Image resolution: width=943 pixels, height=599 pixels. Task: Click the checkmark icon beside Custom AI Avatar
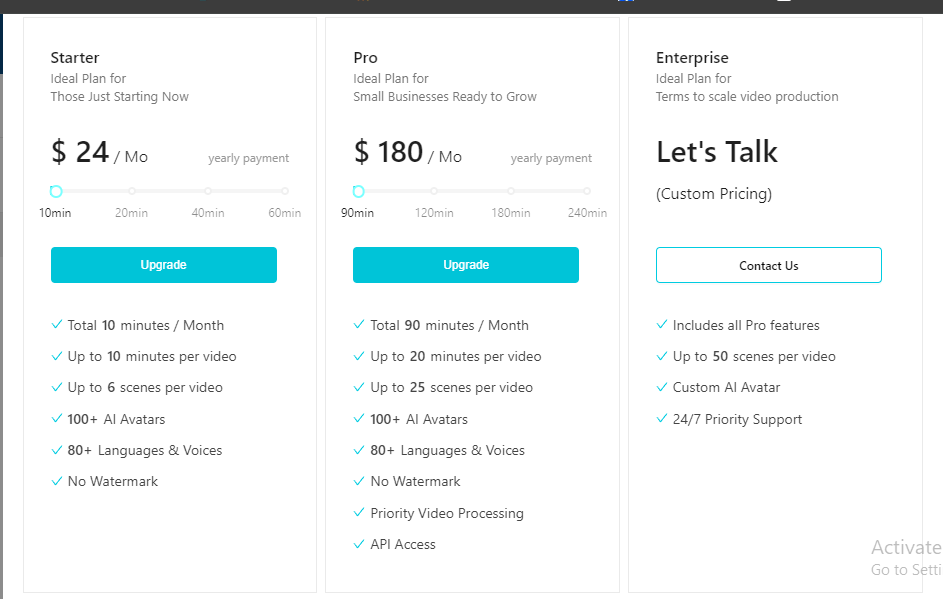click(x=662, y=387)
